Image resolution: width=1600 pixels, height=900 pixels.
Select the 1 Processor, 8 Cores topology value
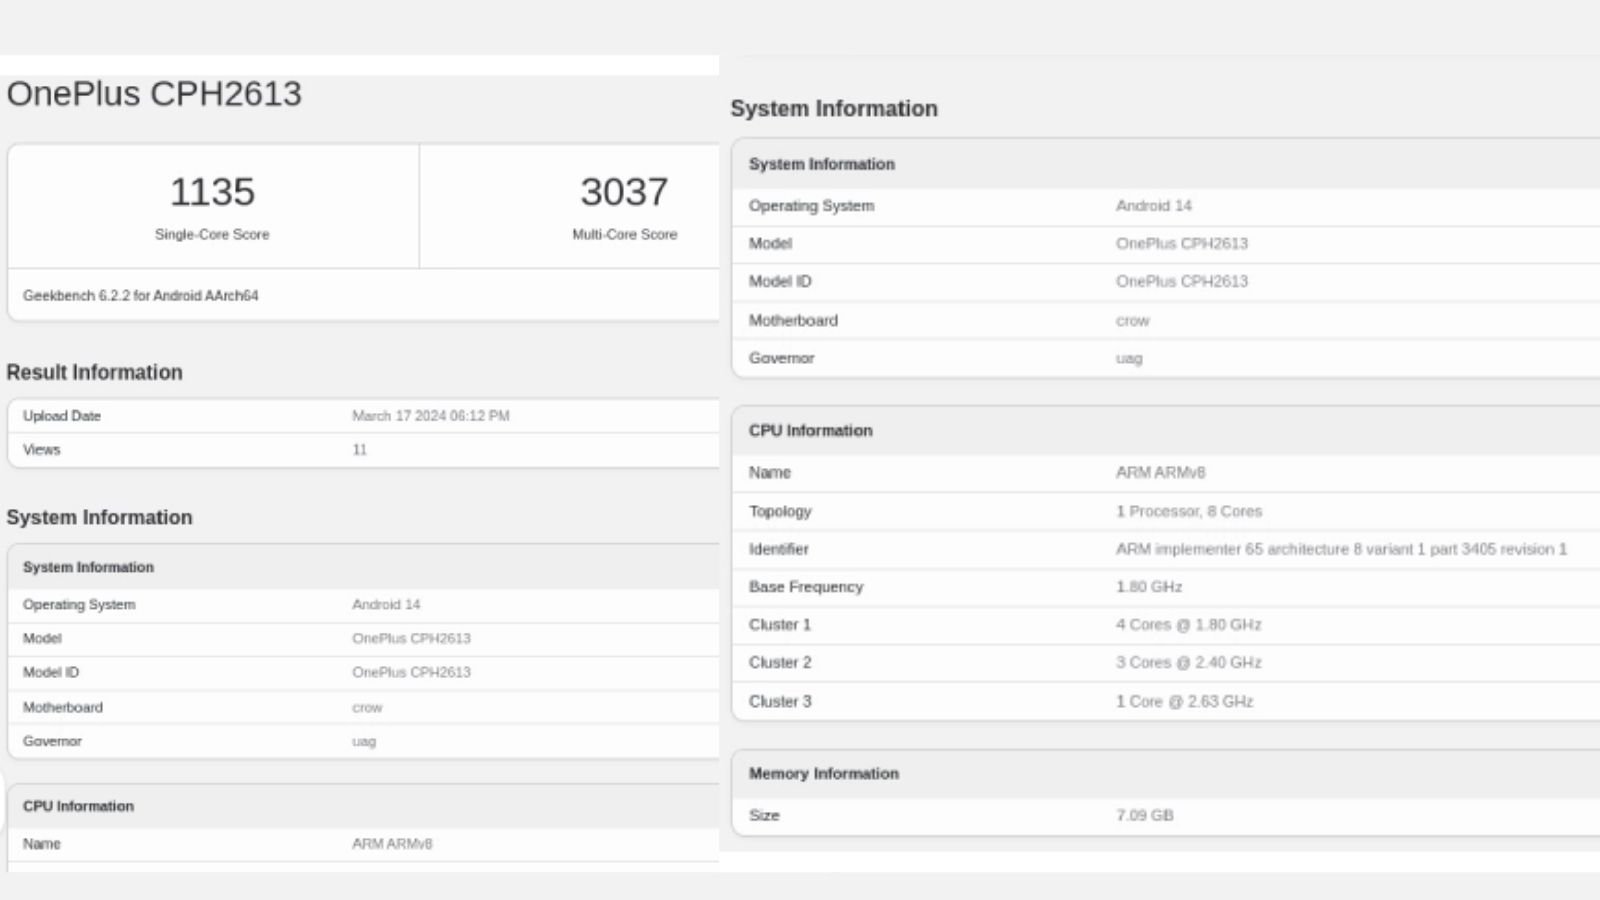1189,511
